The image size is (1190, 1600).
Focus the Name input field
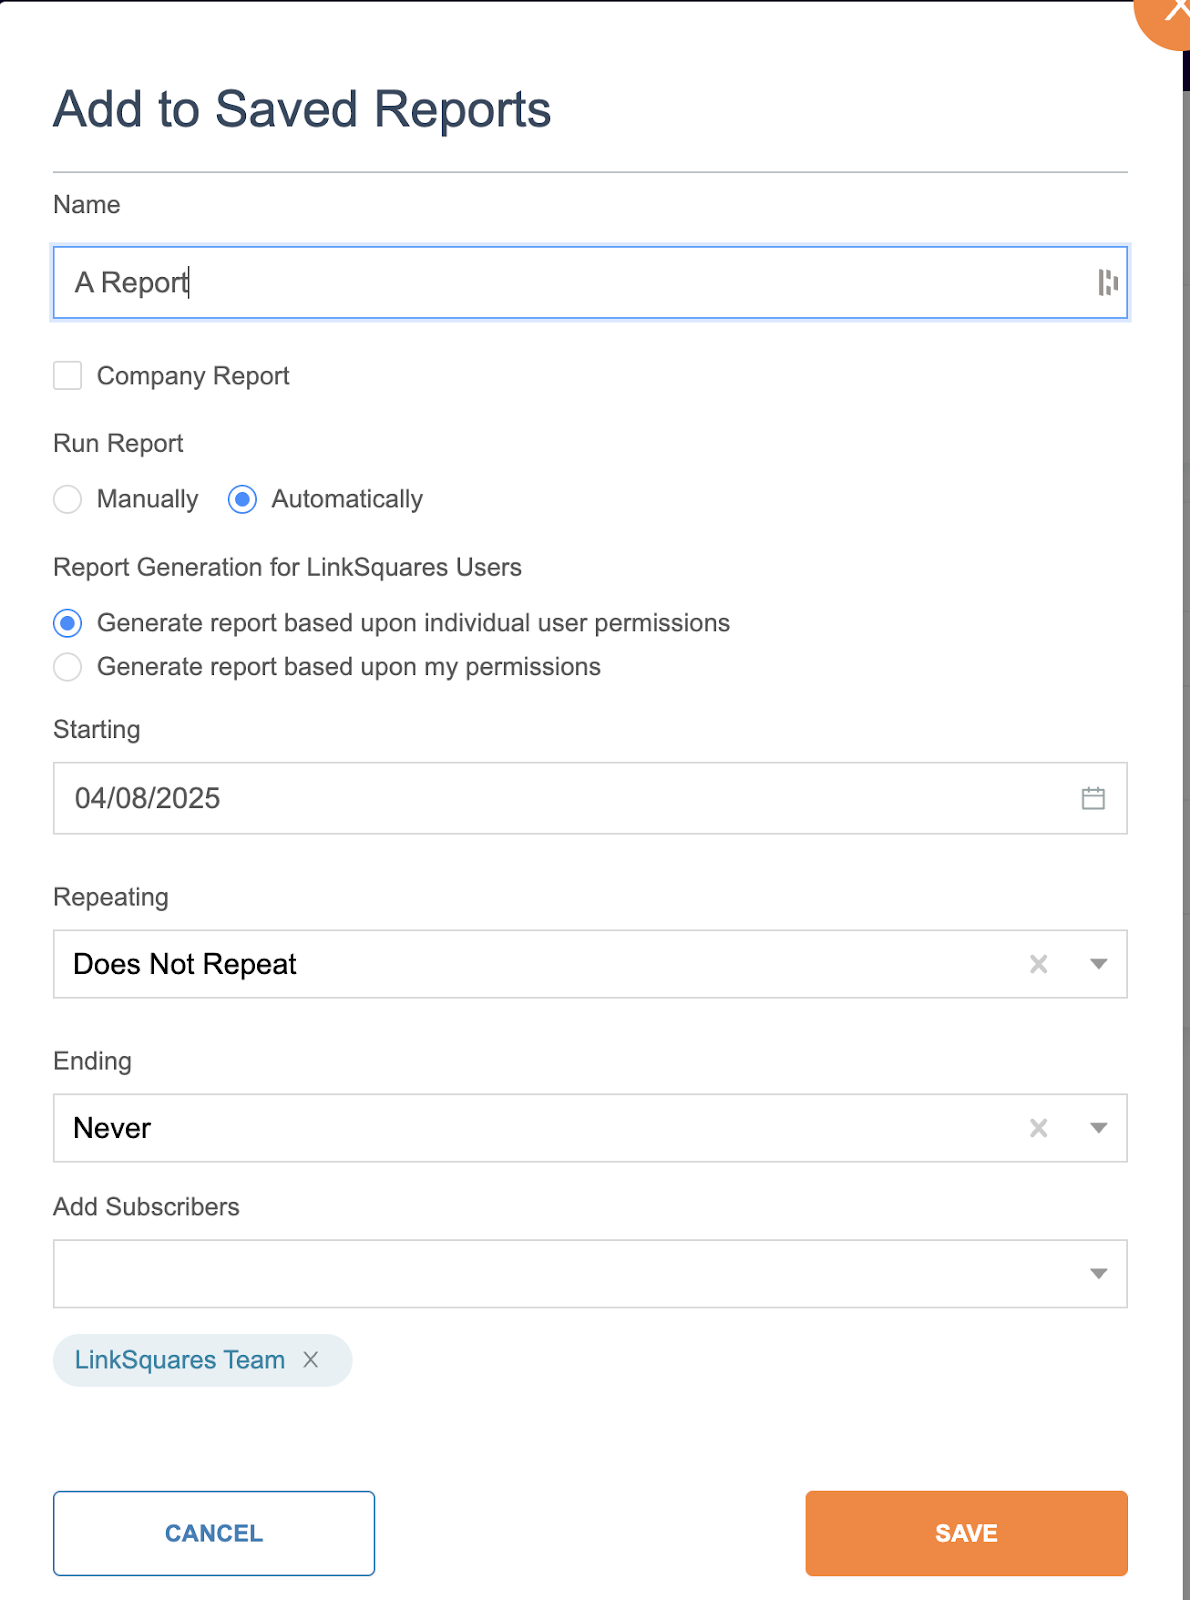coord(590,283)
